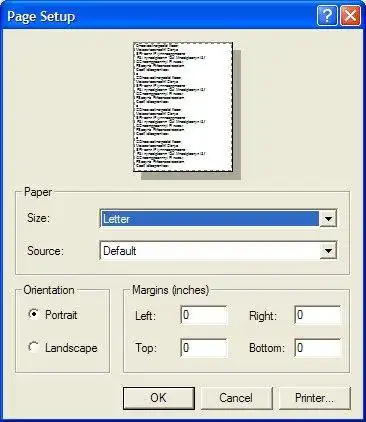Click the Help question mark button
The height and width of the screenshot is (422, 366).
click(x=327, y=16)
